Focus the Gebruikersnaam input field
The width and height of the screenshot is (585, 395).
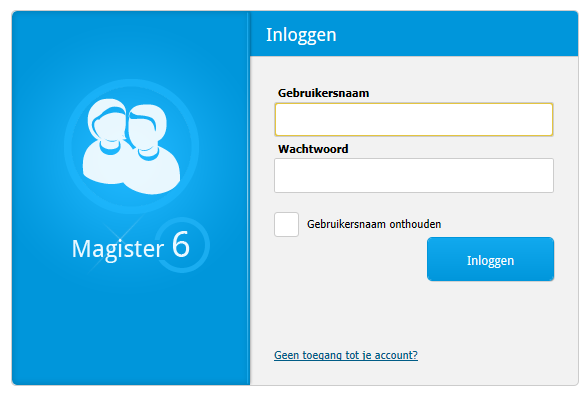414,119
